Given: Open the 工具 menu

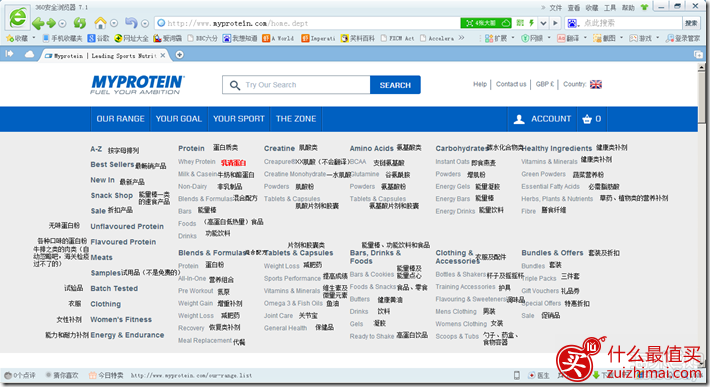Looking at the screenshot, I should (610, 8).
